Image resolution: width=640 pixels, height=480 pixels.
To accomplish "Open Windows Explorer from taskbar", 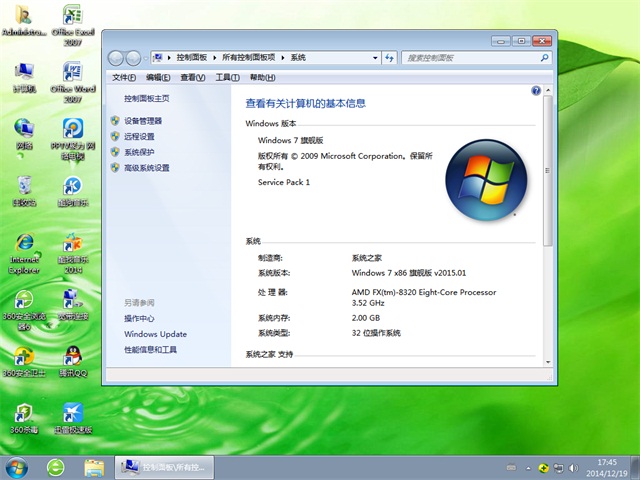I will tap(94, 468).
